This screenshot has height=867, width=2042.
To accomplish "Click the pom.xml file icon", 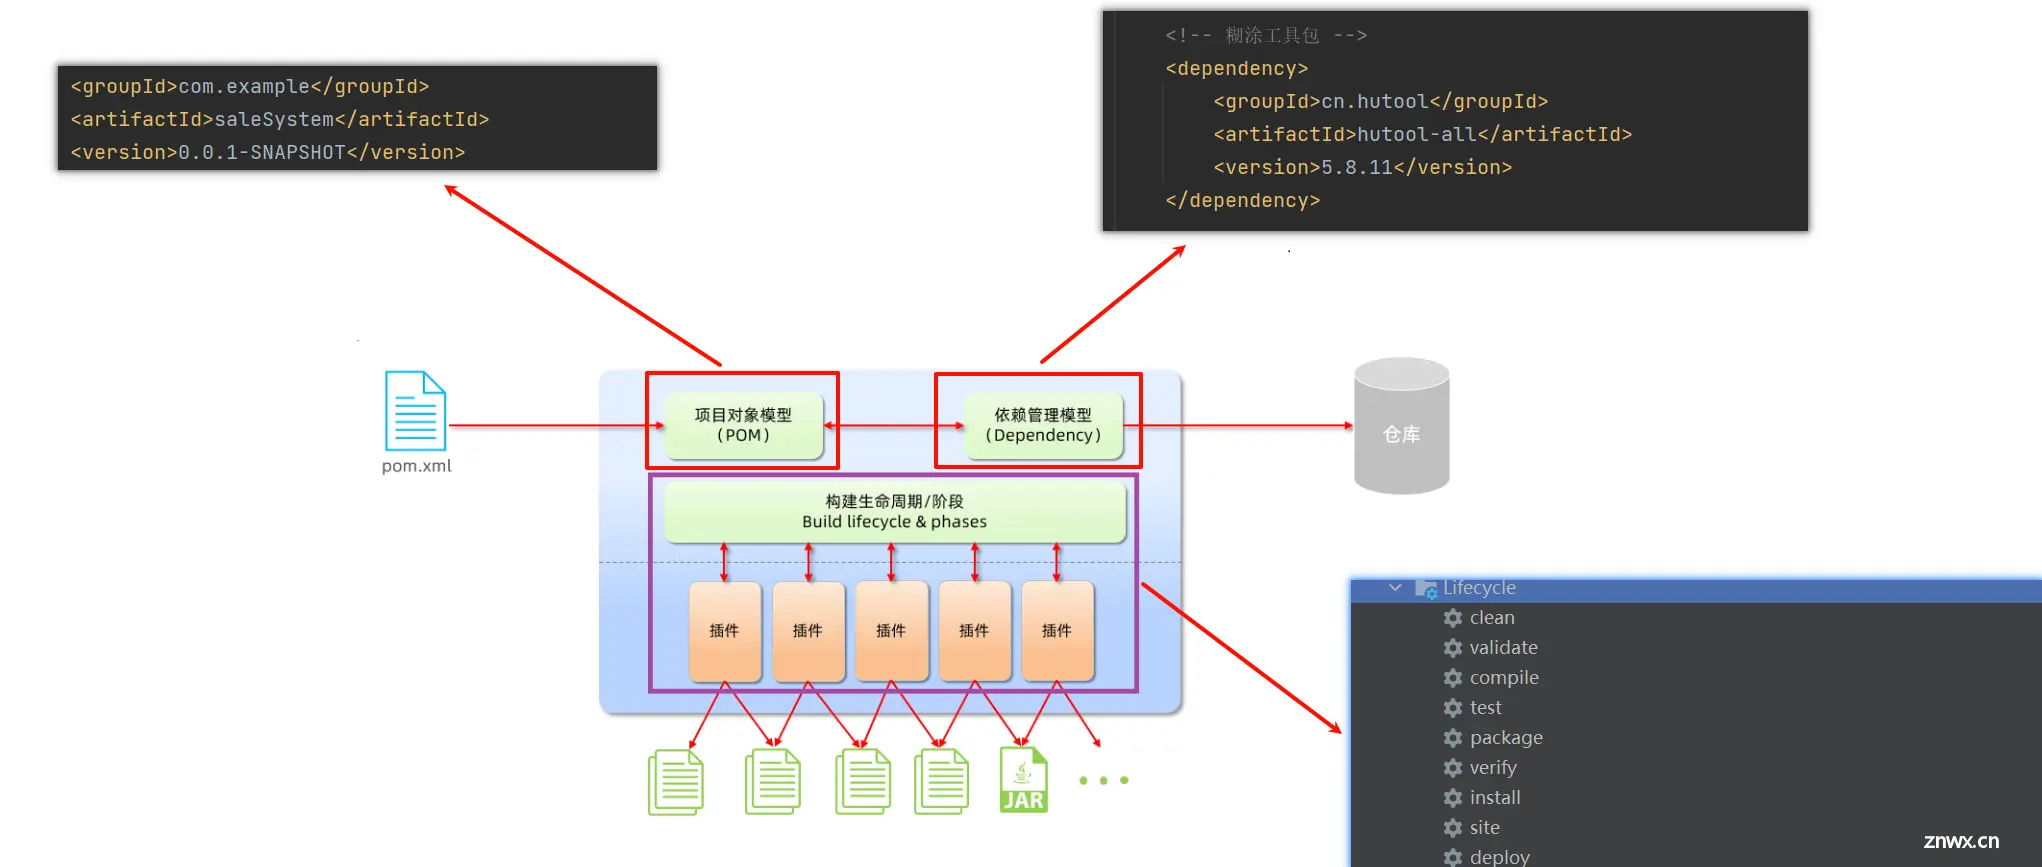I will coord(415,411).
